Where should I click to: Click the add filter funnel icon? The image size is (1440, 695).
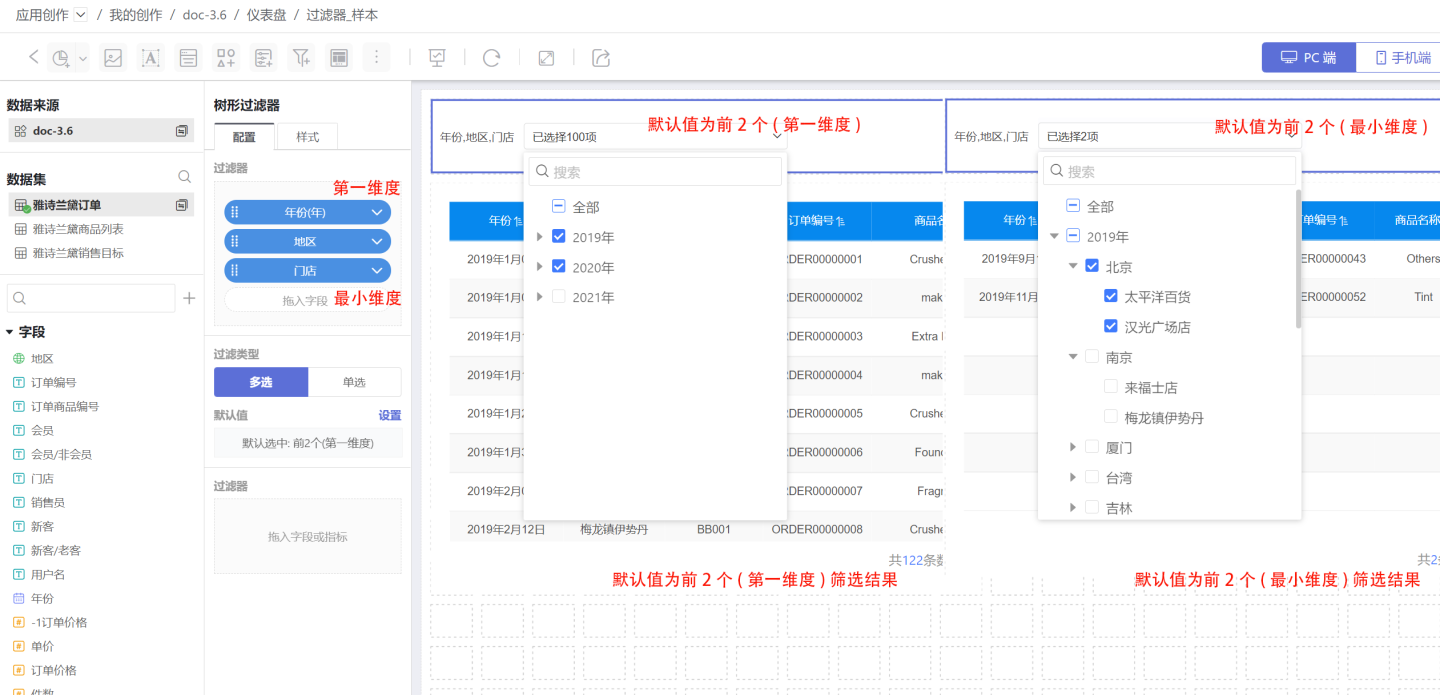point(301,58)
